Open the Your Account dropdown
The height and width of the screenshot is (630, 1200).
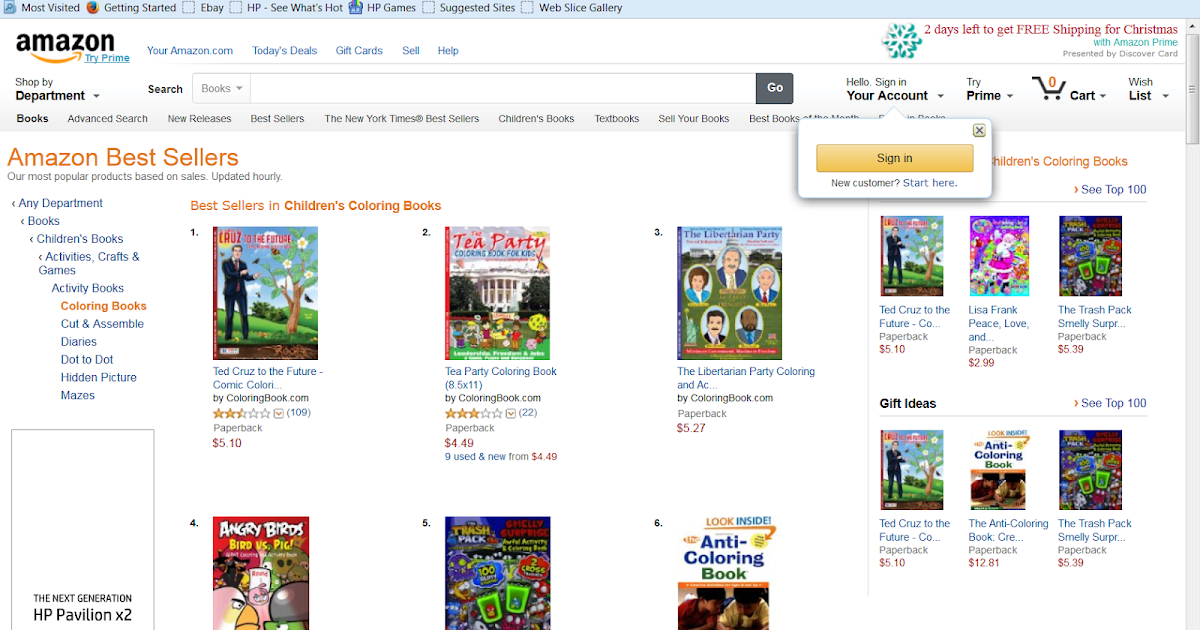895,89
